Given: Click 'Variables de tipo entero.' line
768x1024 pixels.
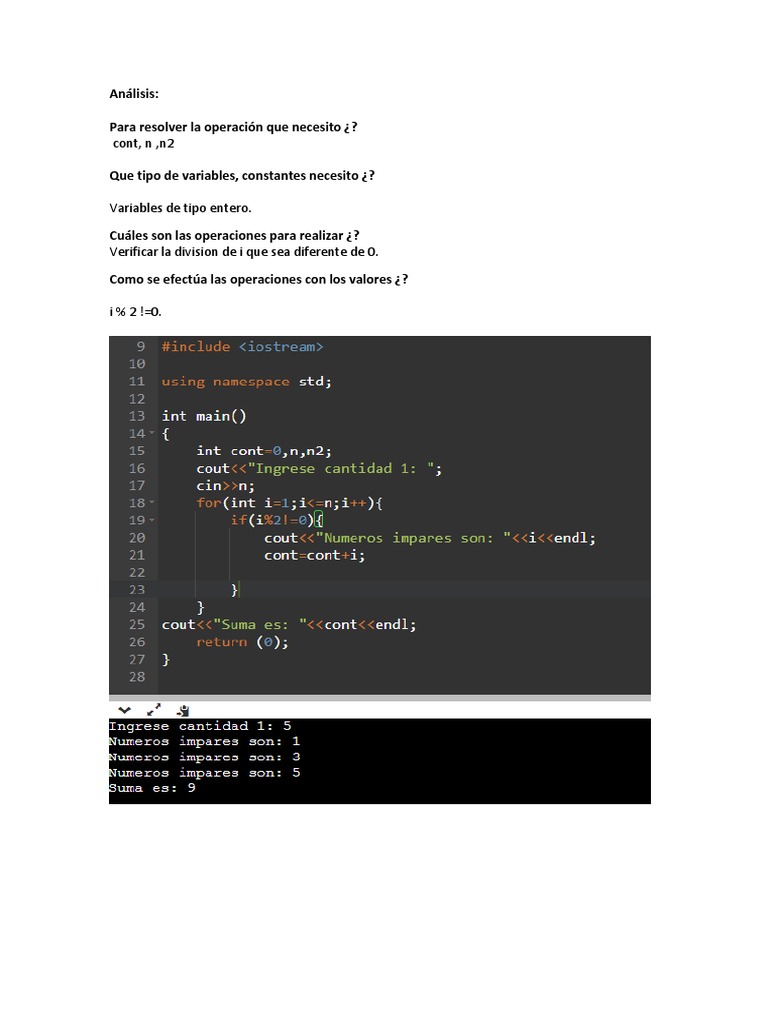Looking at the screenshot, I should pos(180,208).
